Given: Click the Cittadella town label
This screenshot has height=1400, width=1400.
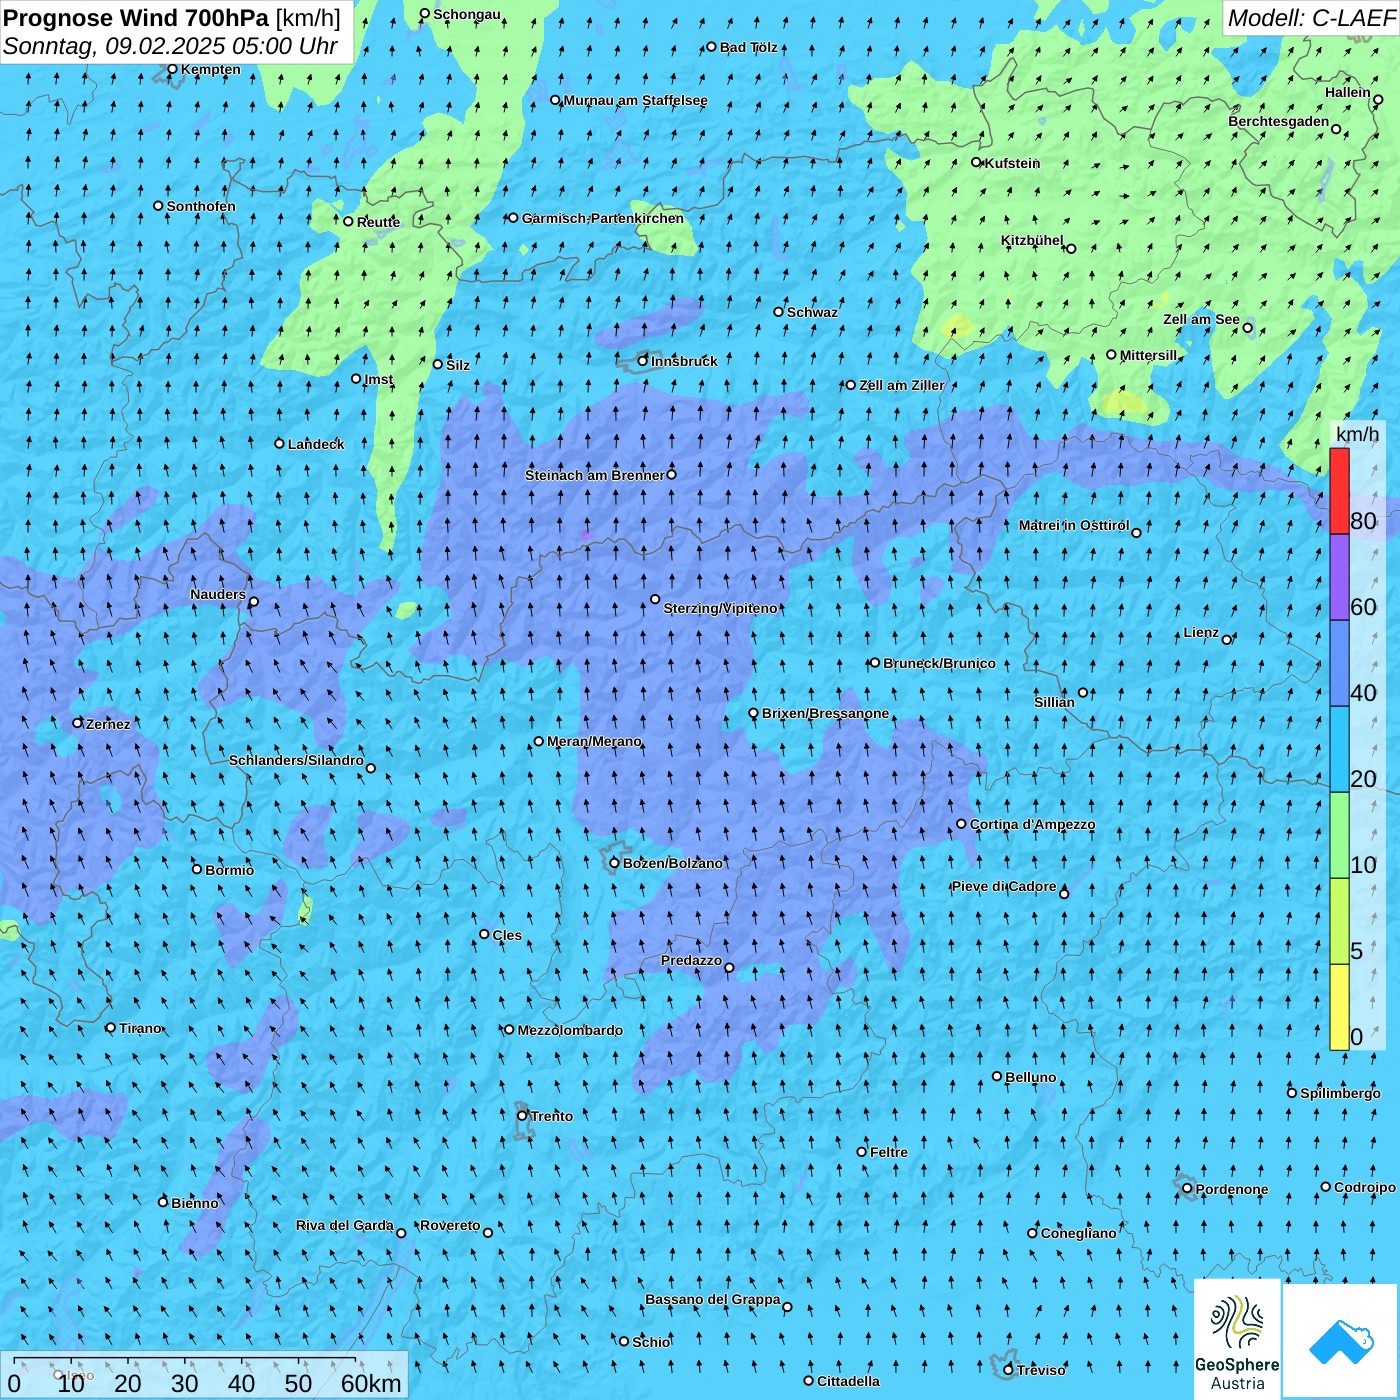Looking at the screenshot, I should (x=848, y=1382).
